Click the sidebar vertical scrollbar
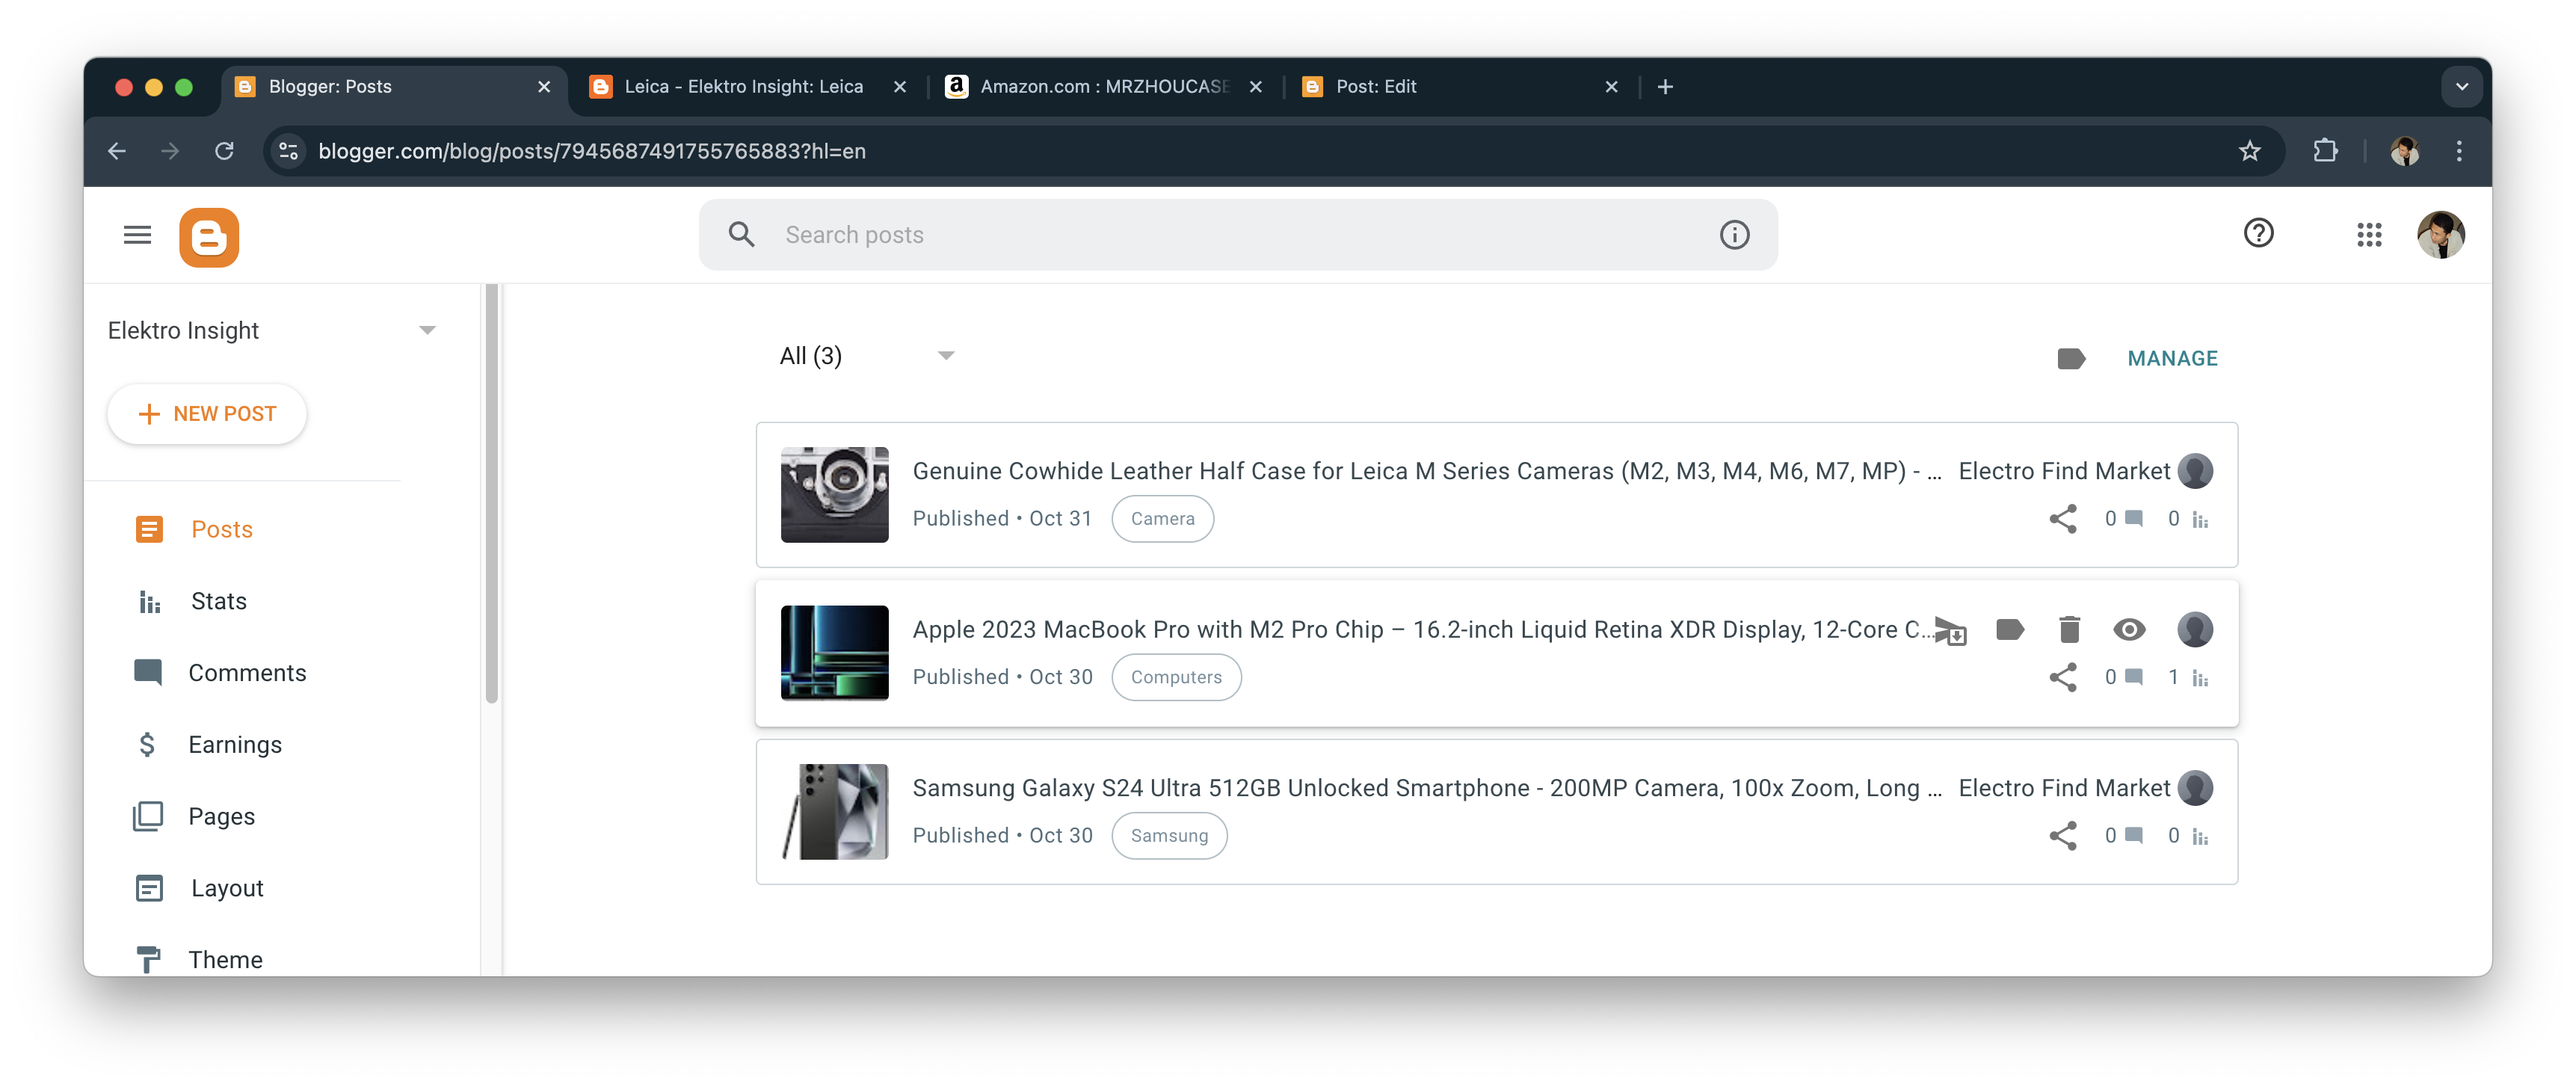 (491, 493)
